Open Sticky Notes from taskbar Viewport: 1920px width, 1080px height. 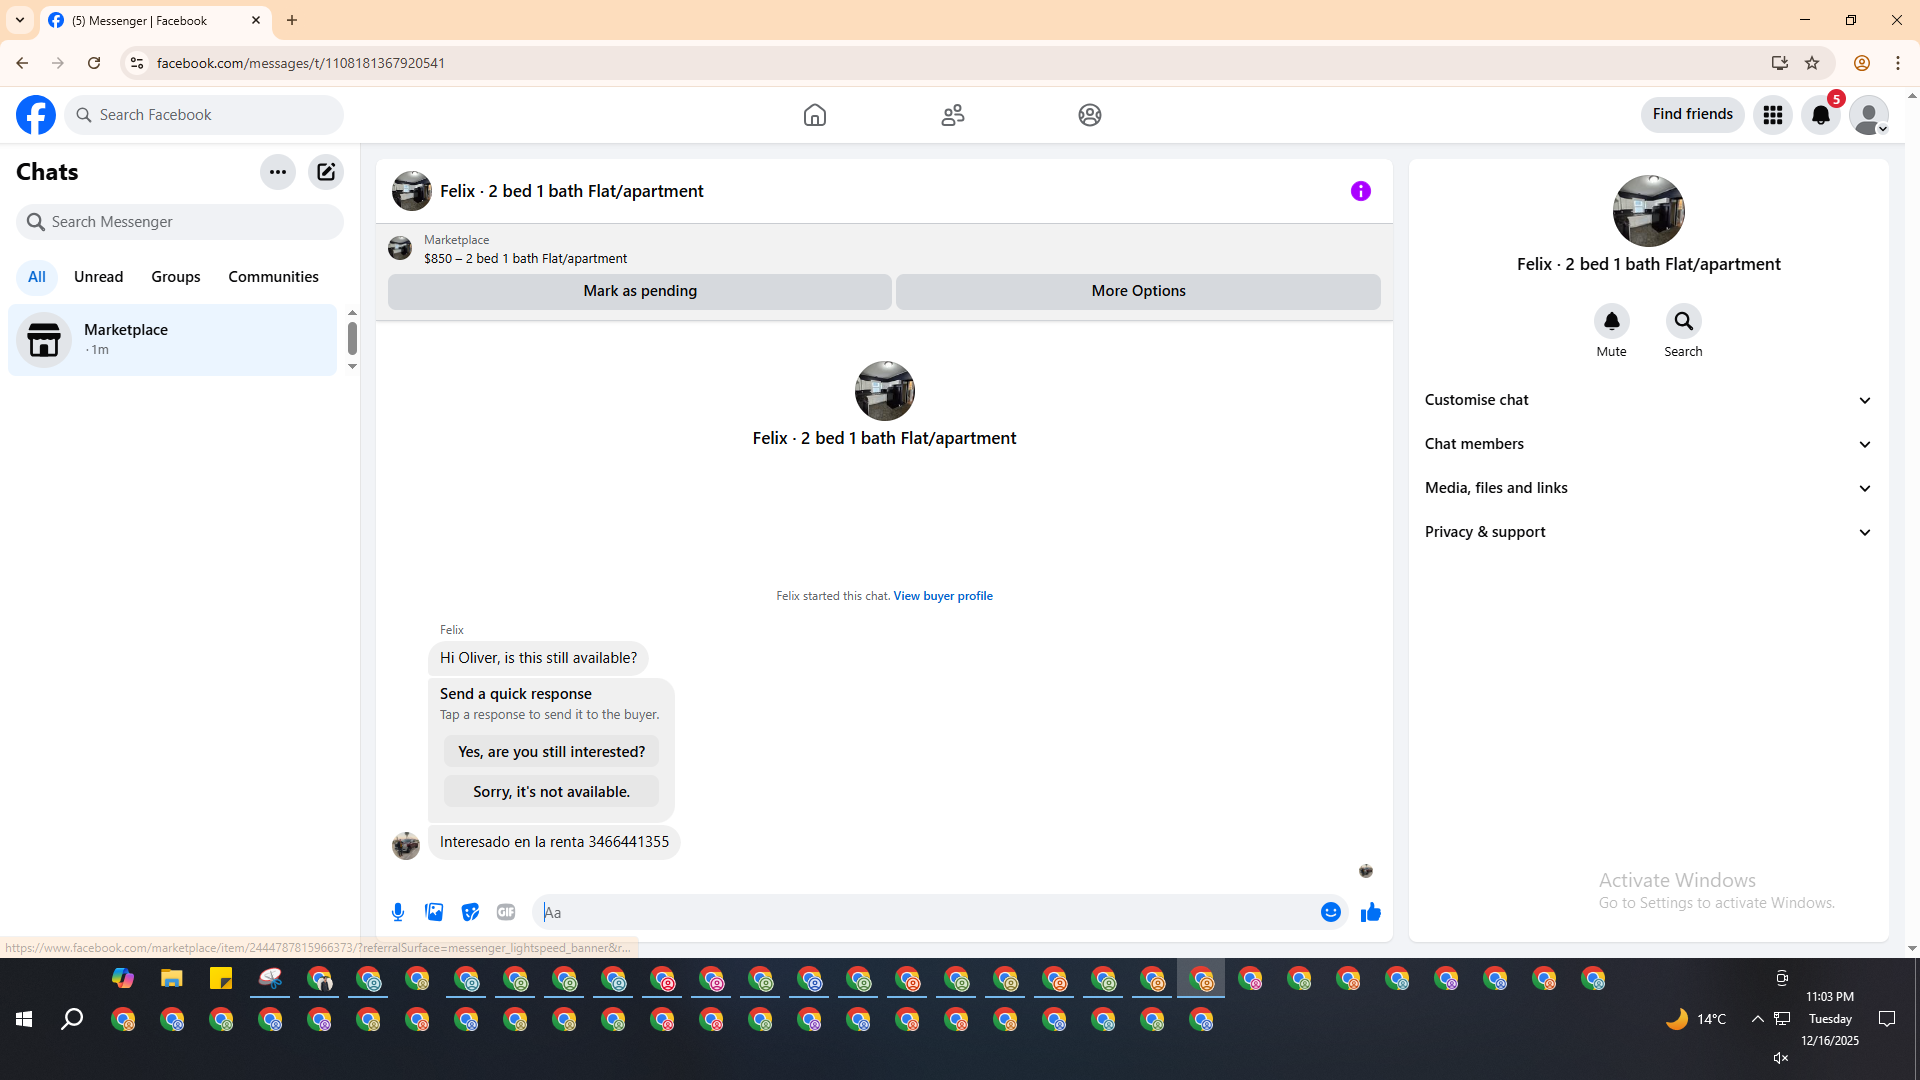coord(221,979)
